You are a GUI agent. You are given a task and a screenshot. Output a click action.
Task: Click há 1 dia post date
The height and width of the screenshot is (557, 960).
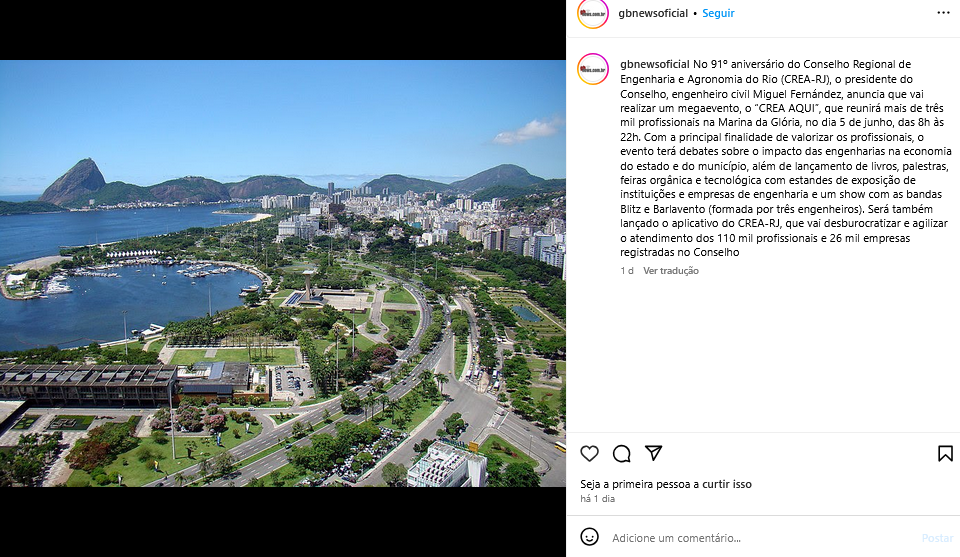[x=598, y=499]
